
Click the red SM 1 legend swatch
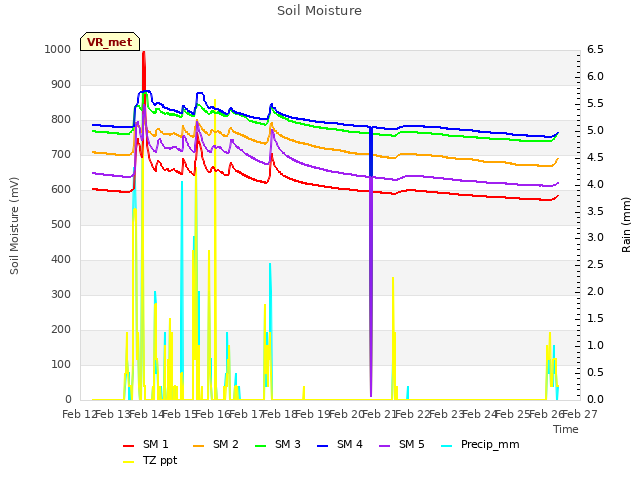(129, 446)
